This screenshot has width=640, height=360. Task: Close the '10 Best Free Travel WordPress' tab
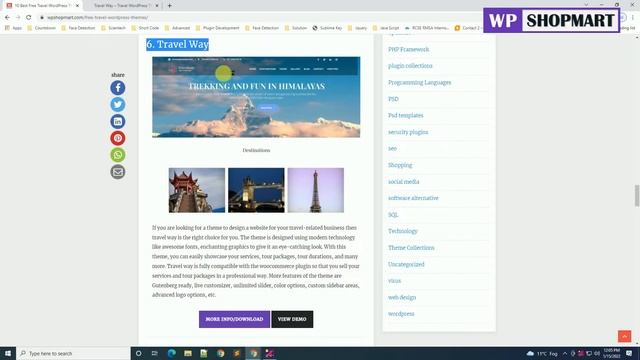[x=77, y=6]
